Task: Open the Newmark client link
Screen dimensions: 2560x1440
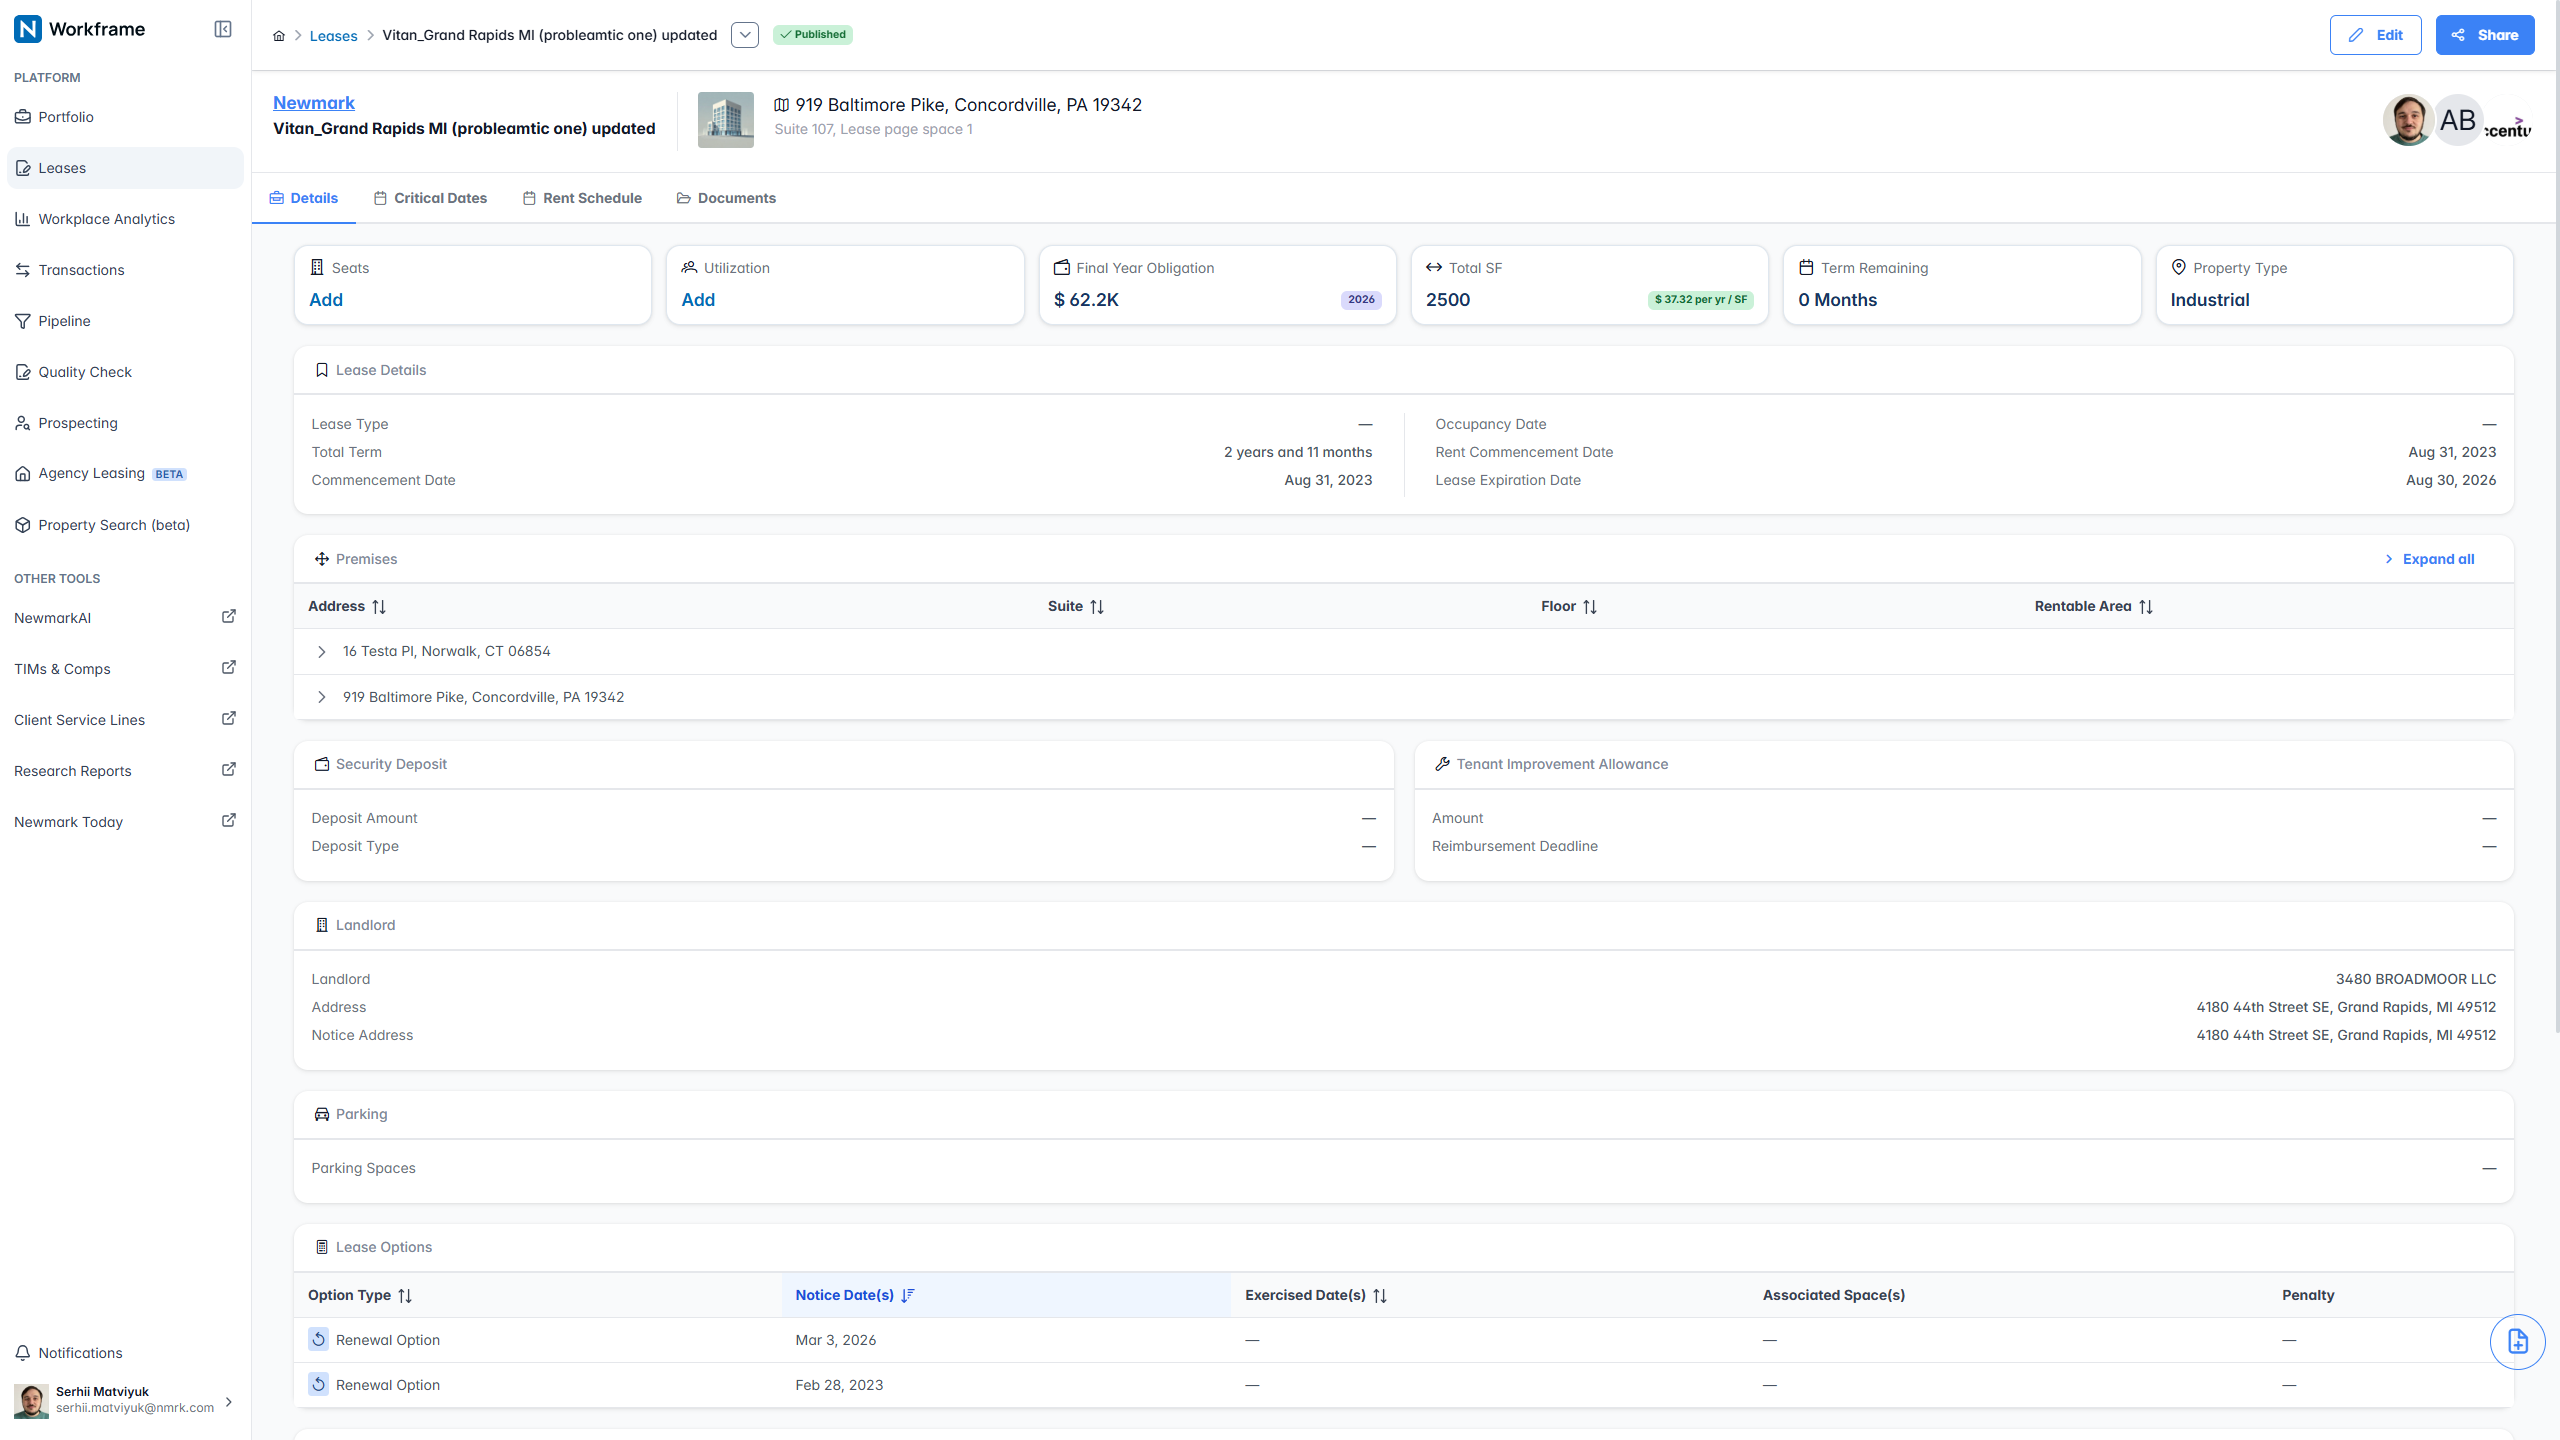Action: pos(314,103)
